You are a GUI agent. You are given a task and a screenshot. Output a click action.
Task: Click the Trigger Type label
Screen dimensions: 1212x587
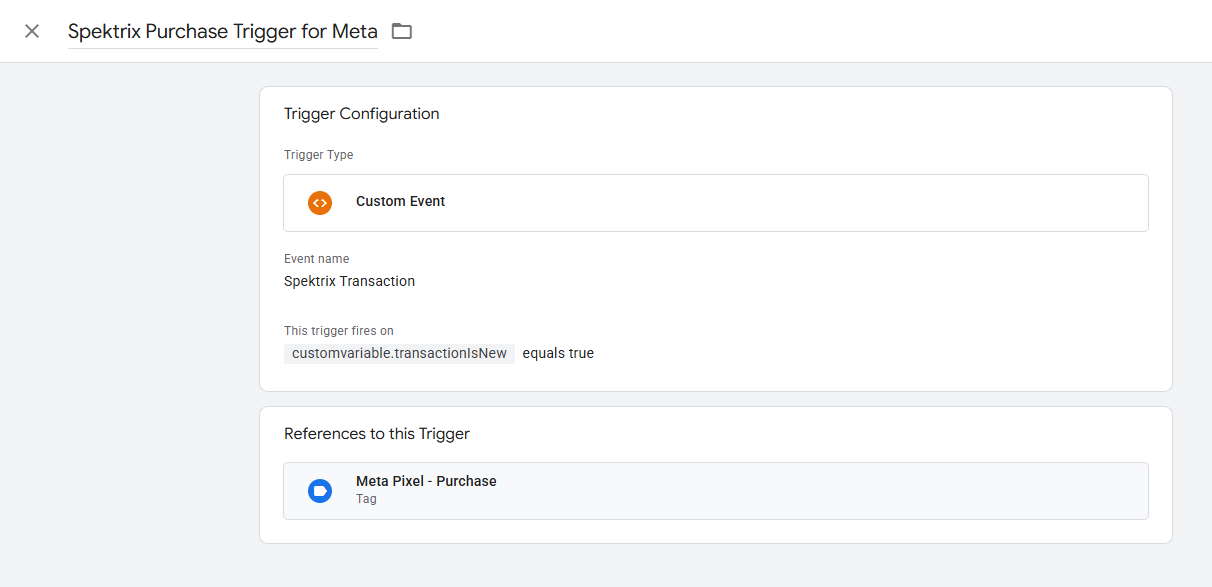coord(318,154)
